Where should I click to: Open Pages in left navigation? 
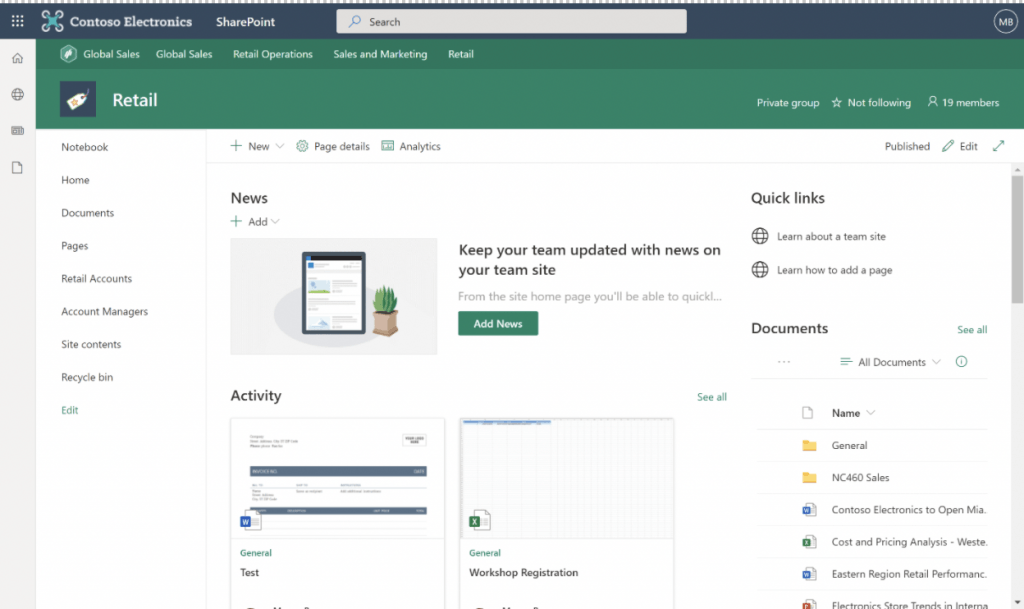coord(74,245)
